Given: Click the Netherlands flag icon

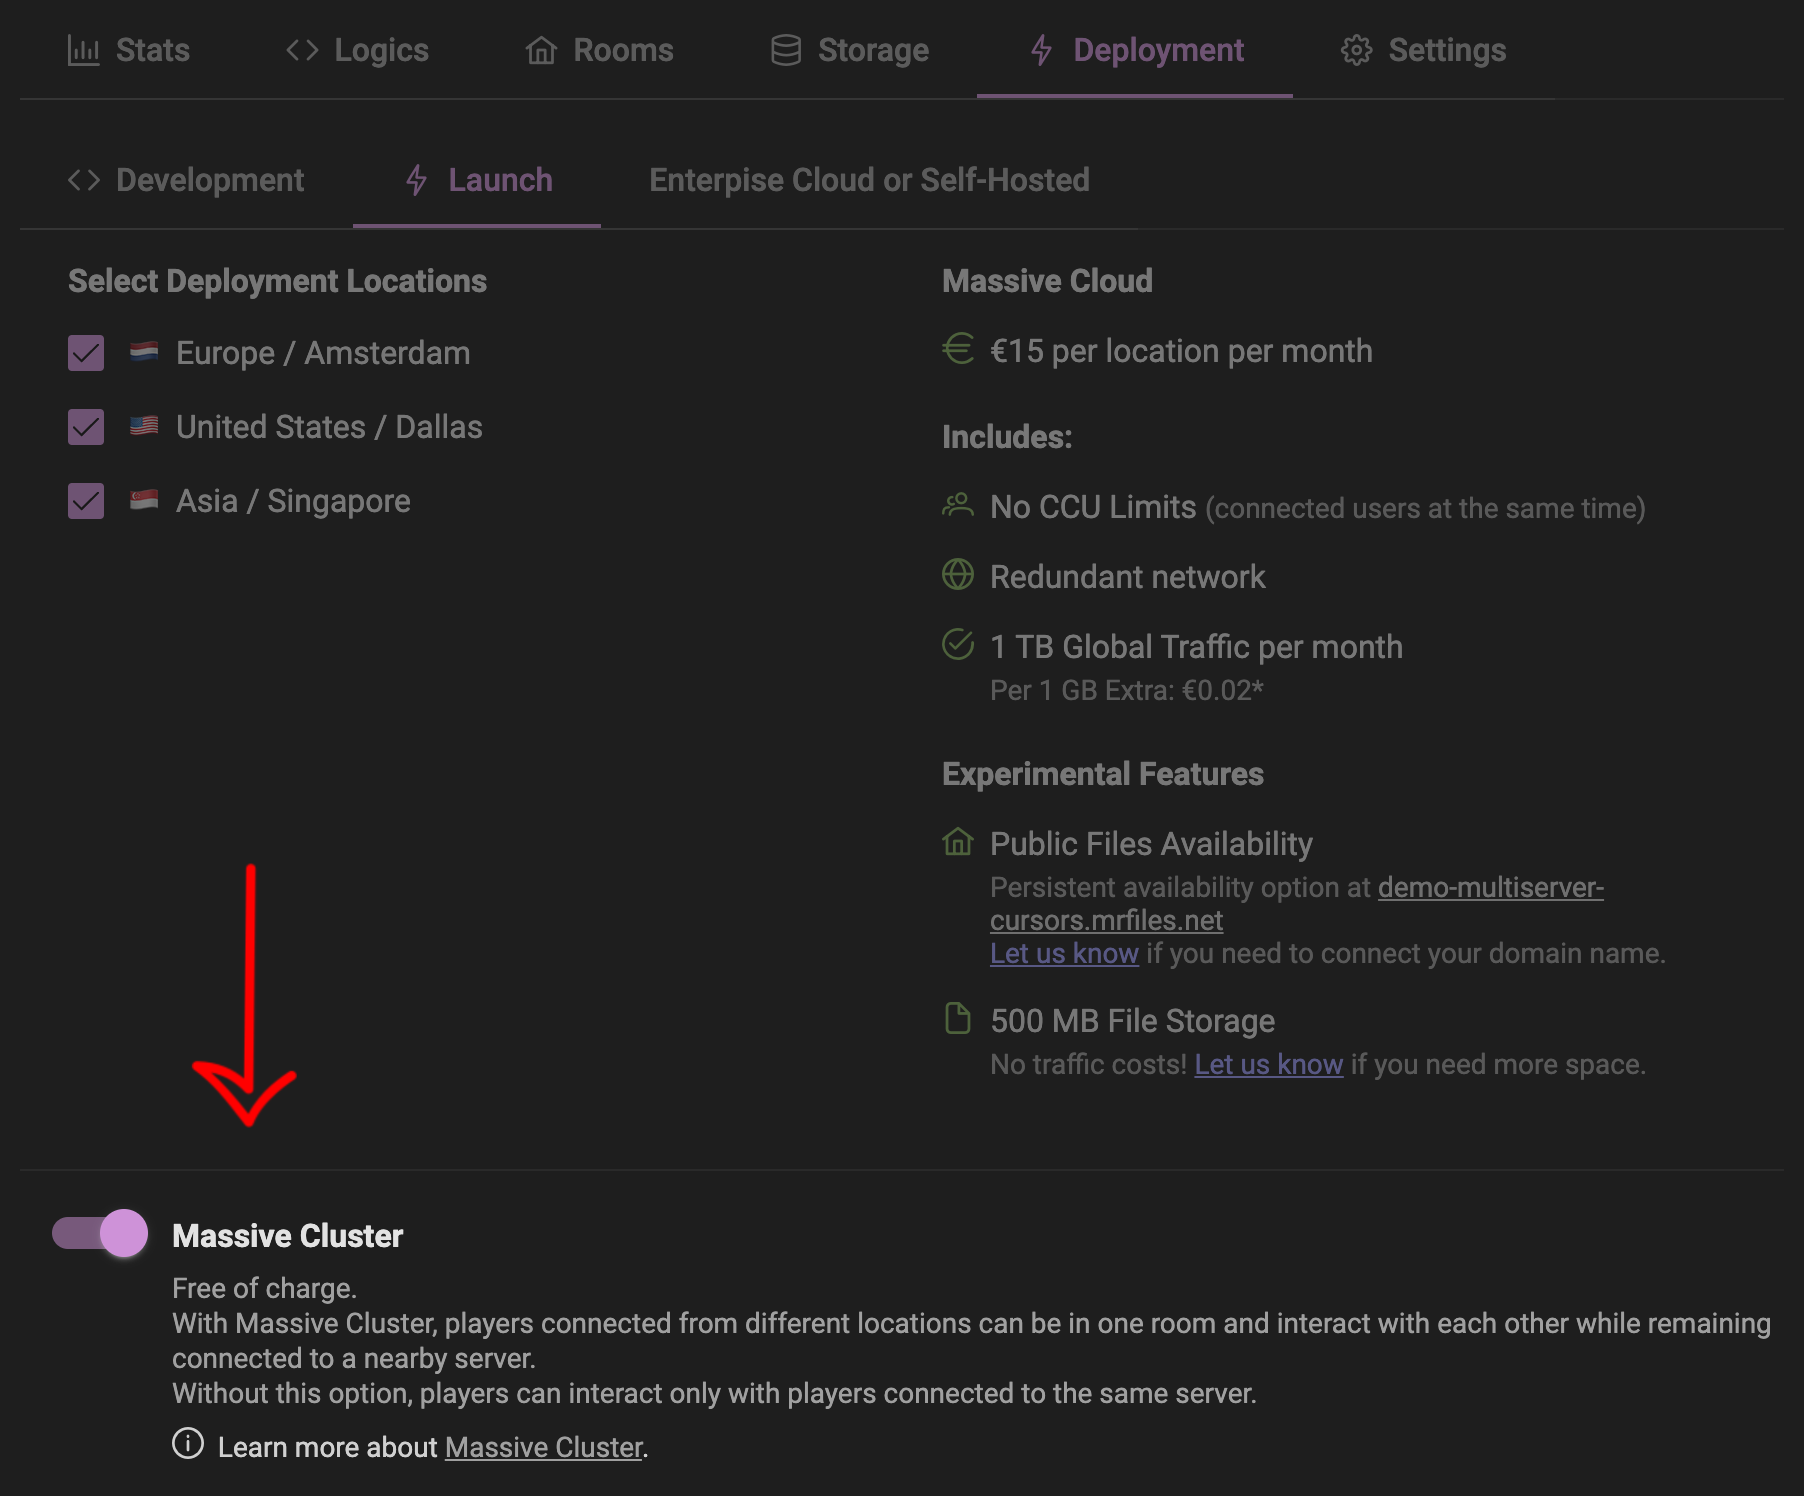Looking at the screenshot, I should click(144, 352).
